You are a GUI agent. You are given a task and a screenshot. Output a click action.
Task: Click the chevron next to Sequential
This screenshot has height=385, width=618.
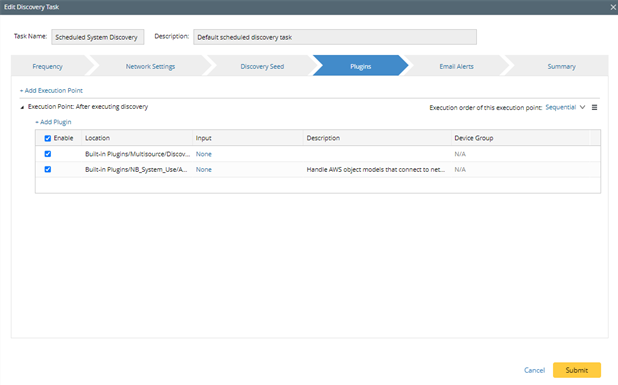583,107
